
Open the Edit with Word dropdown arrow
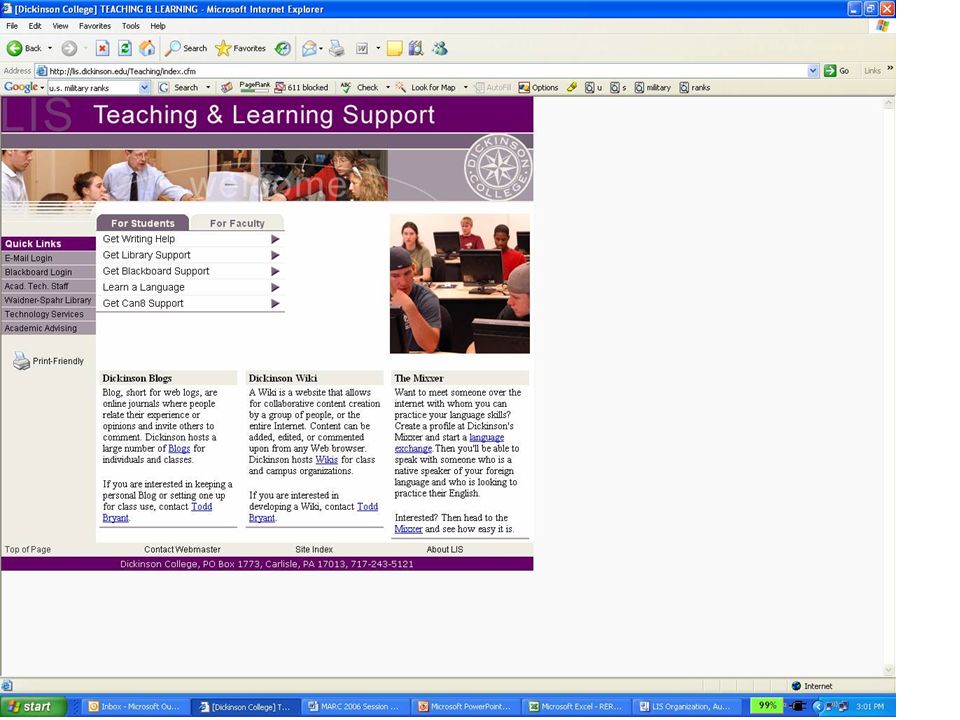pos(378,48)
